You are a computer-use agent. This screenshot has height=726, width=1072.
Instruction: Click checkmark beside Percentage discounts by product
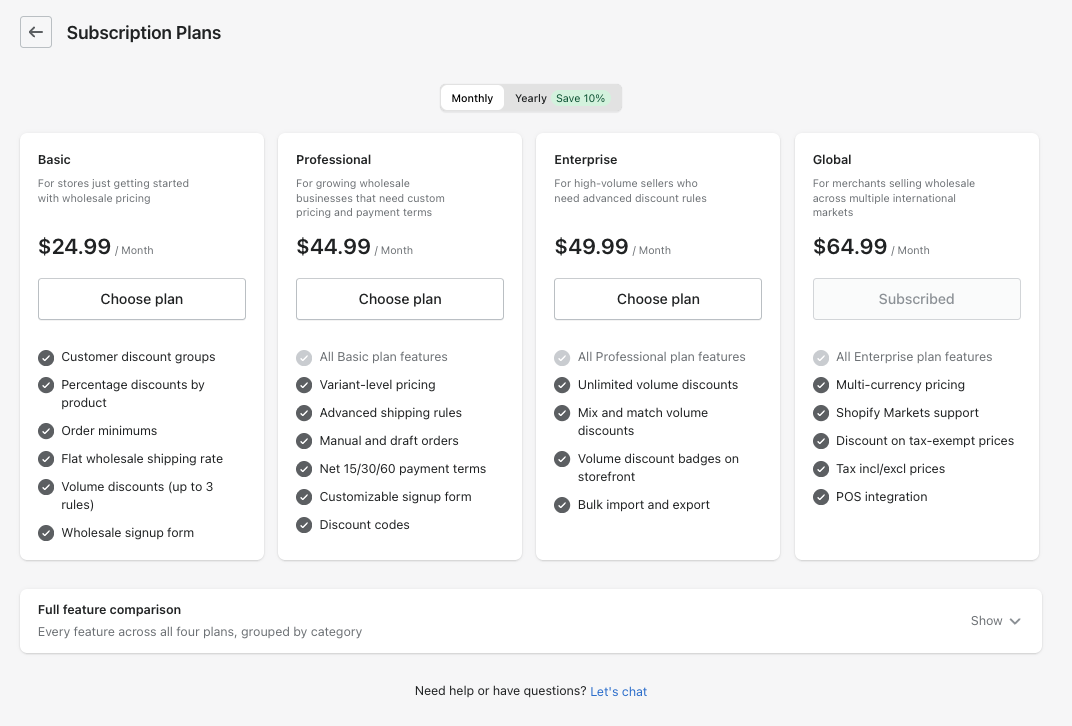46,386
